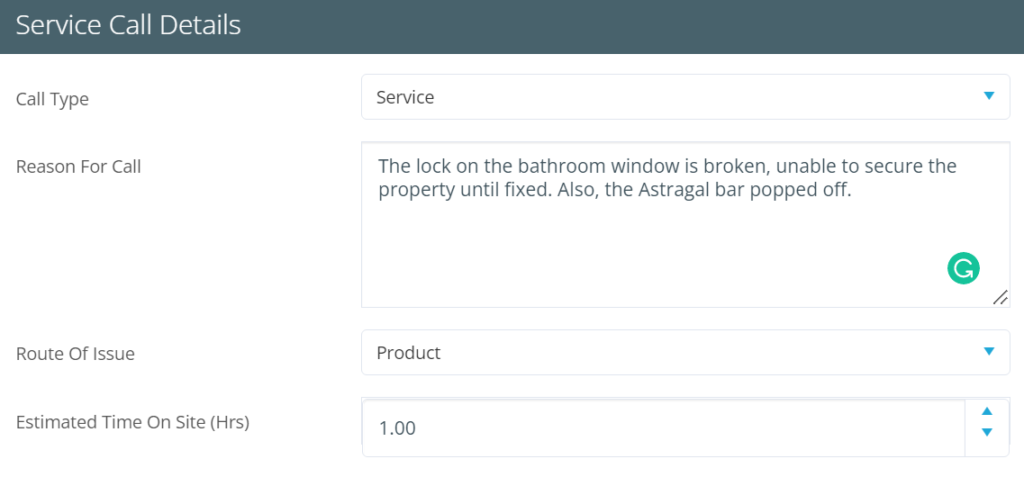
Task: Click the Route Of Issue dropdown arrow
Action: (x=989, y=351)
